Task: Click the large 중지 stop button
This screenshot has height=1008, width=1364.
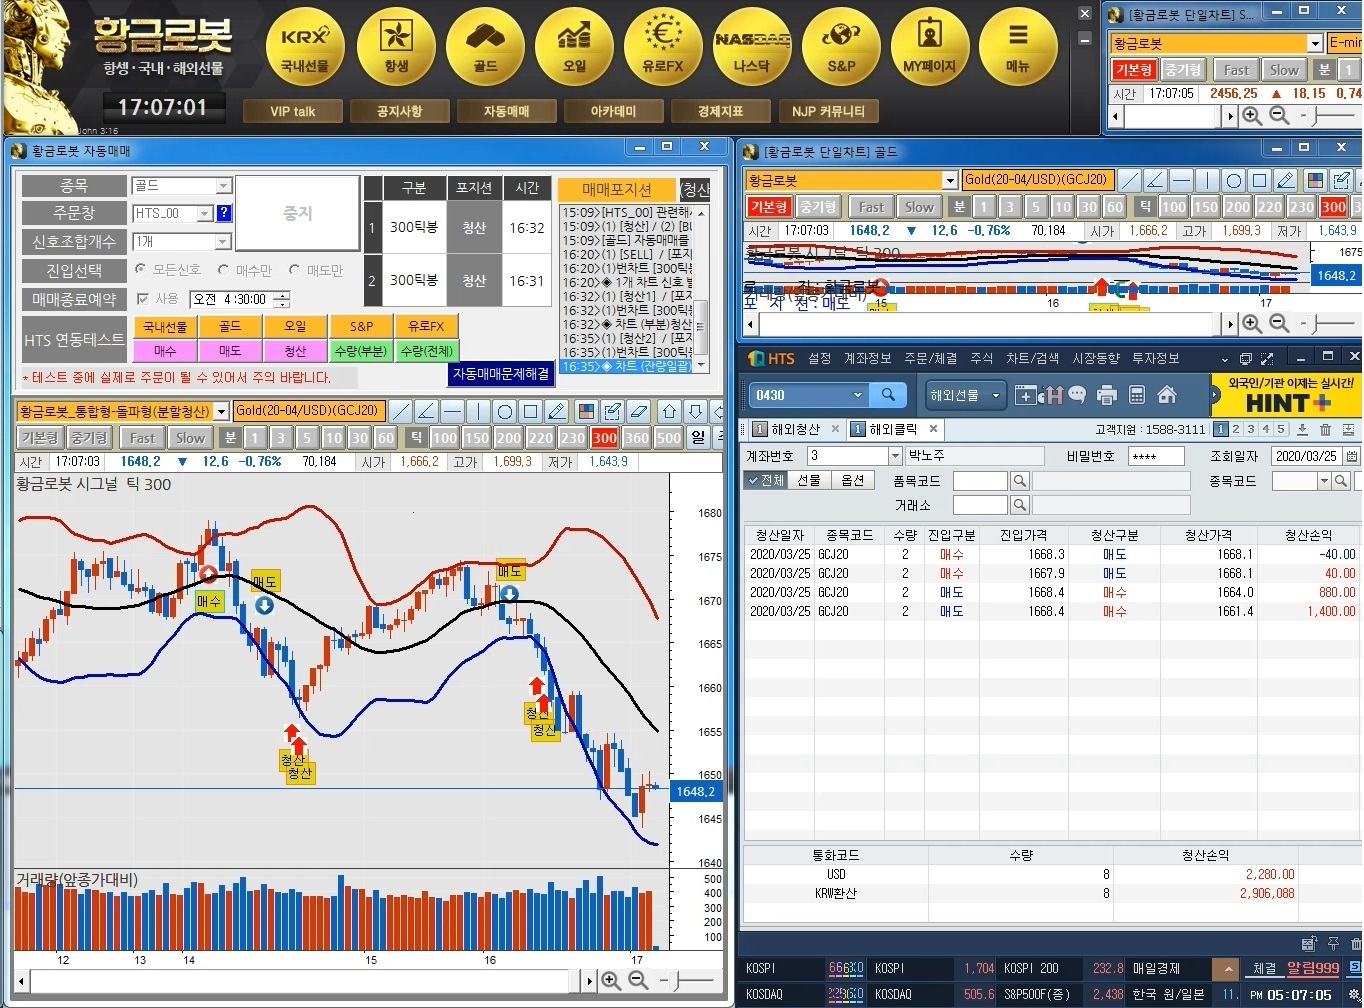Action: pos(297,213)
